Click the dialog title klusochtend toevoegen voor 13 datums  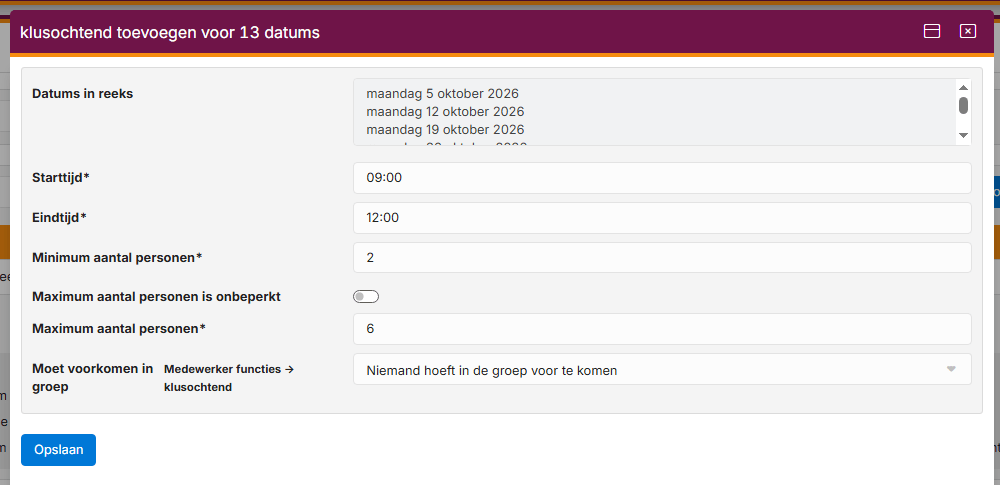tap(170, 33)
